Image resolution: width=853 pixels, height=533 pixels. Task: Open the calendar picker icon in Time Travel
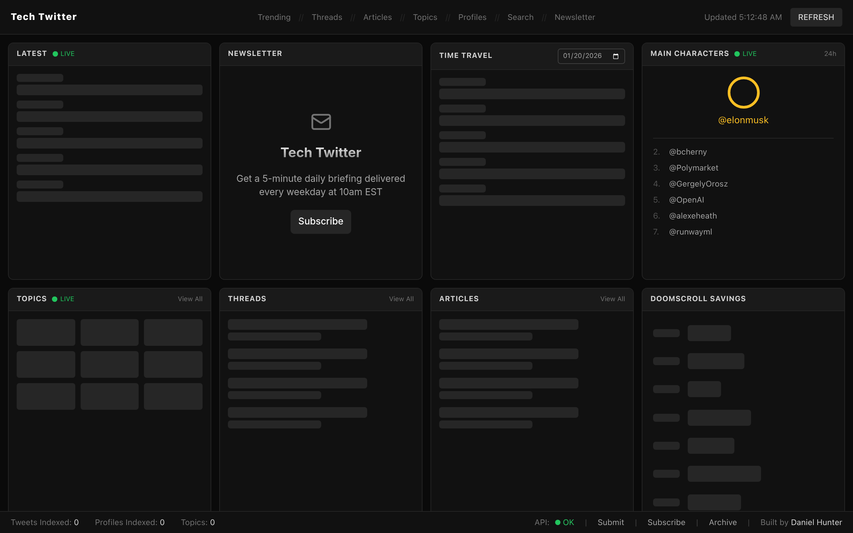(x=616, y=56)
